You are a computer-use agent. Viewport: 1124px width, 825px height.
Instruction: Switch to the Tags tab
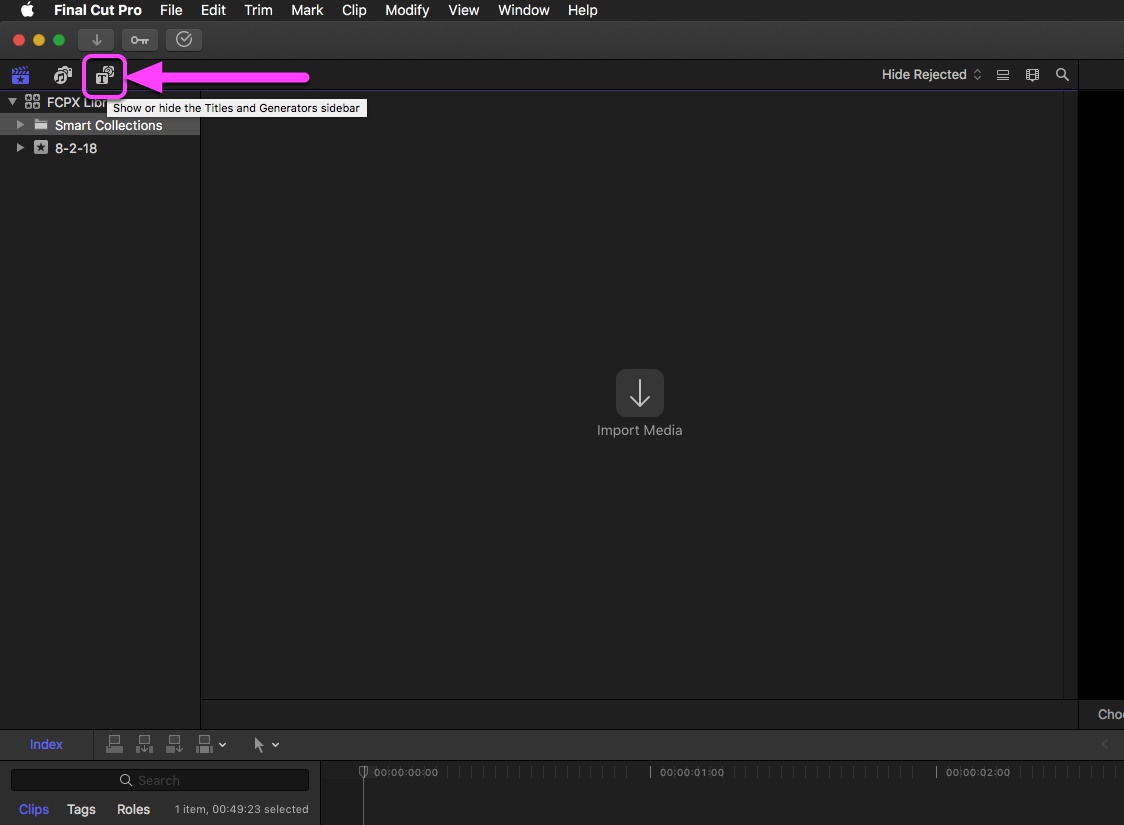pyautogui.click(x=81, y=810)
